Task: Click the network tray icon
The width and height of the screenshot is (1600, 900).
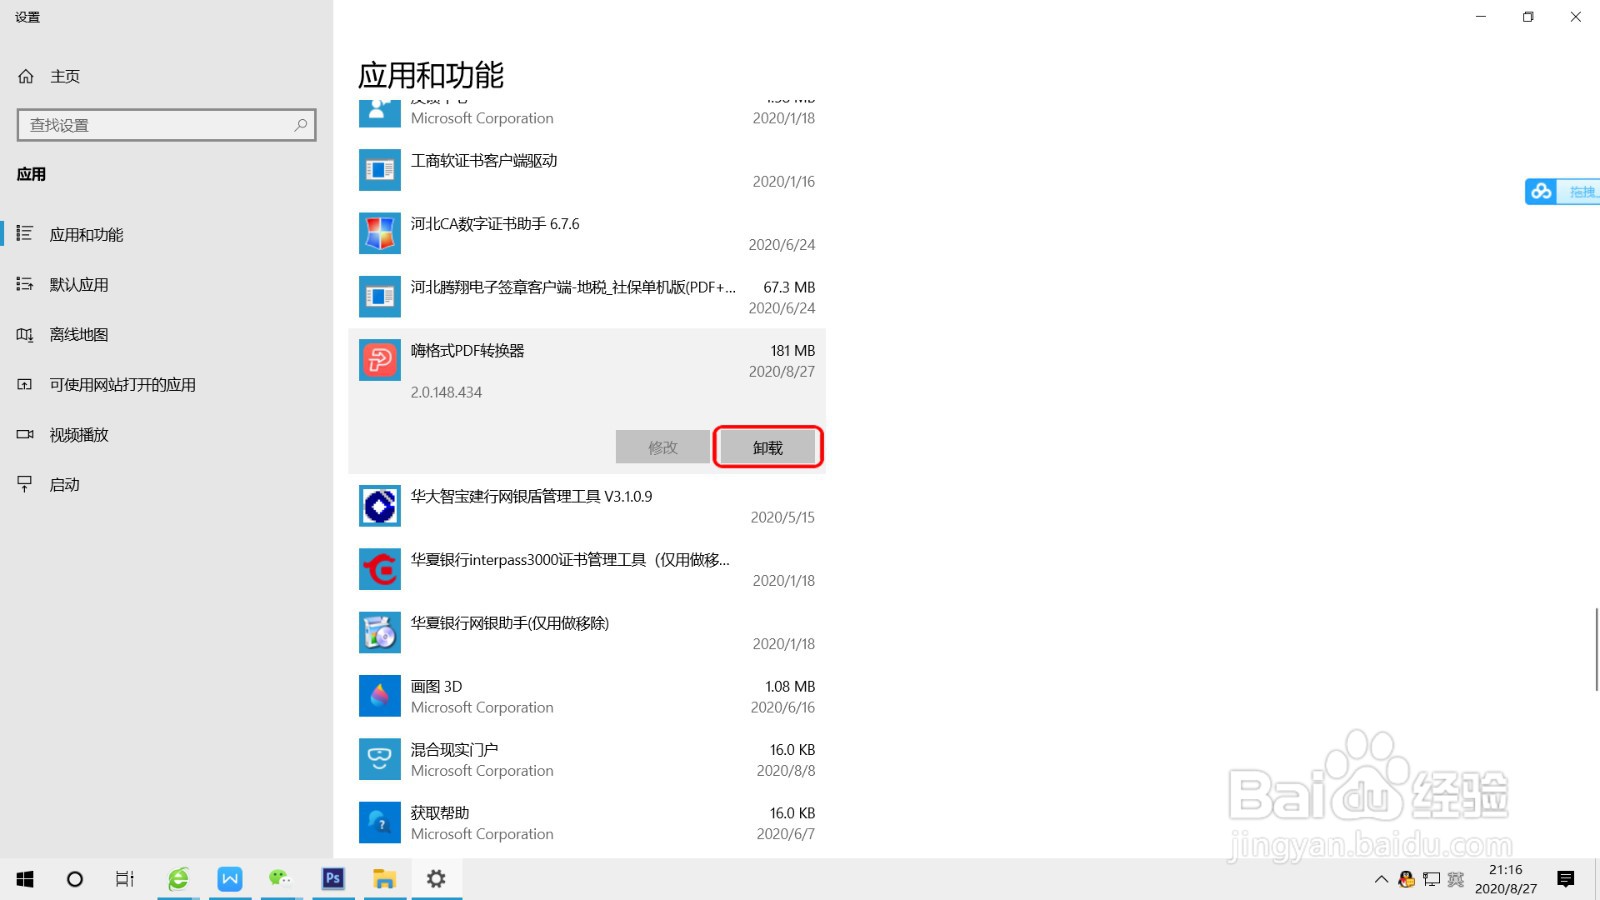Action: pos(1432,879)
